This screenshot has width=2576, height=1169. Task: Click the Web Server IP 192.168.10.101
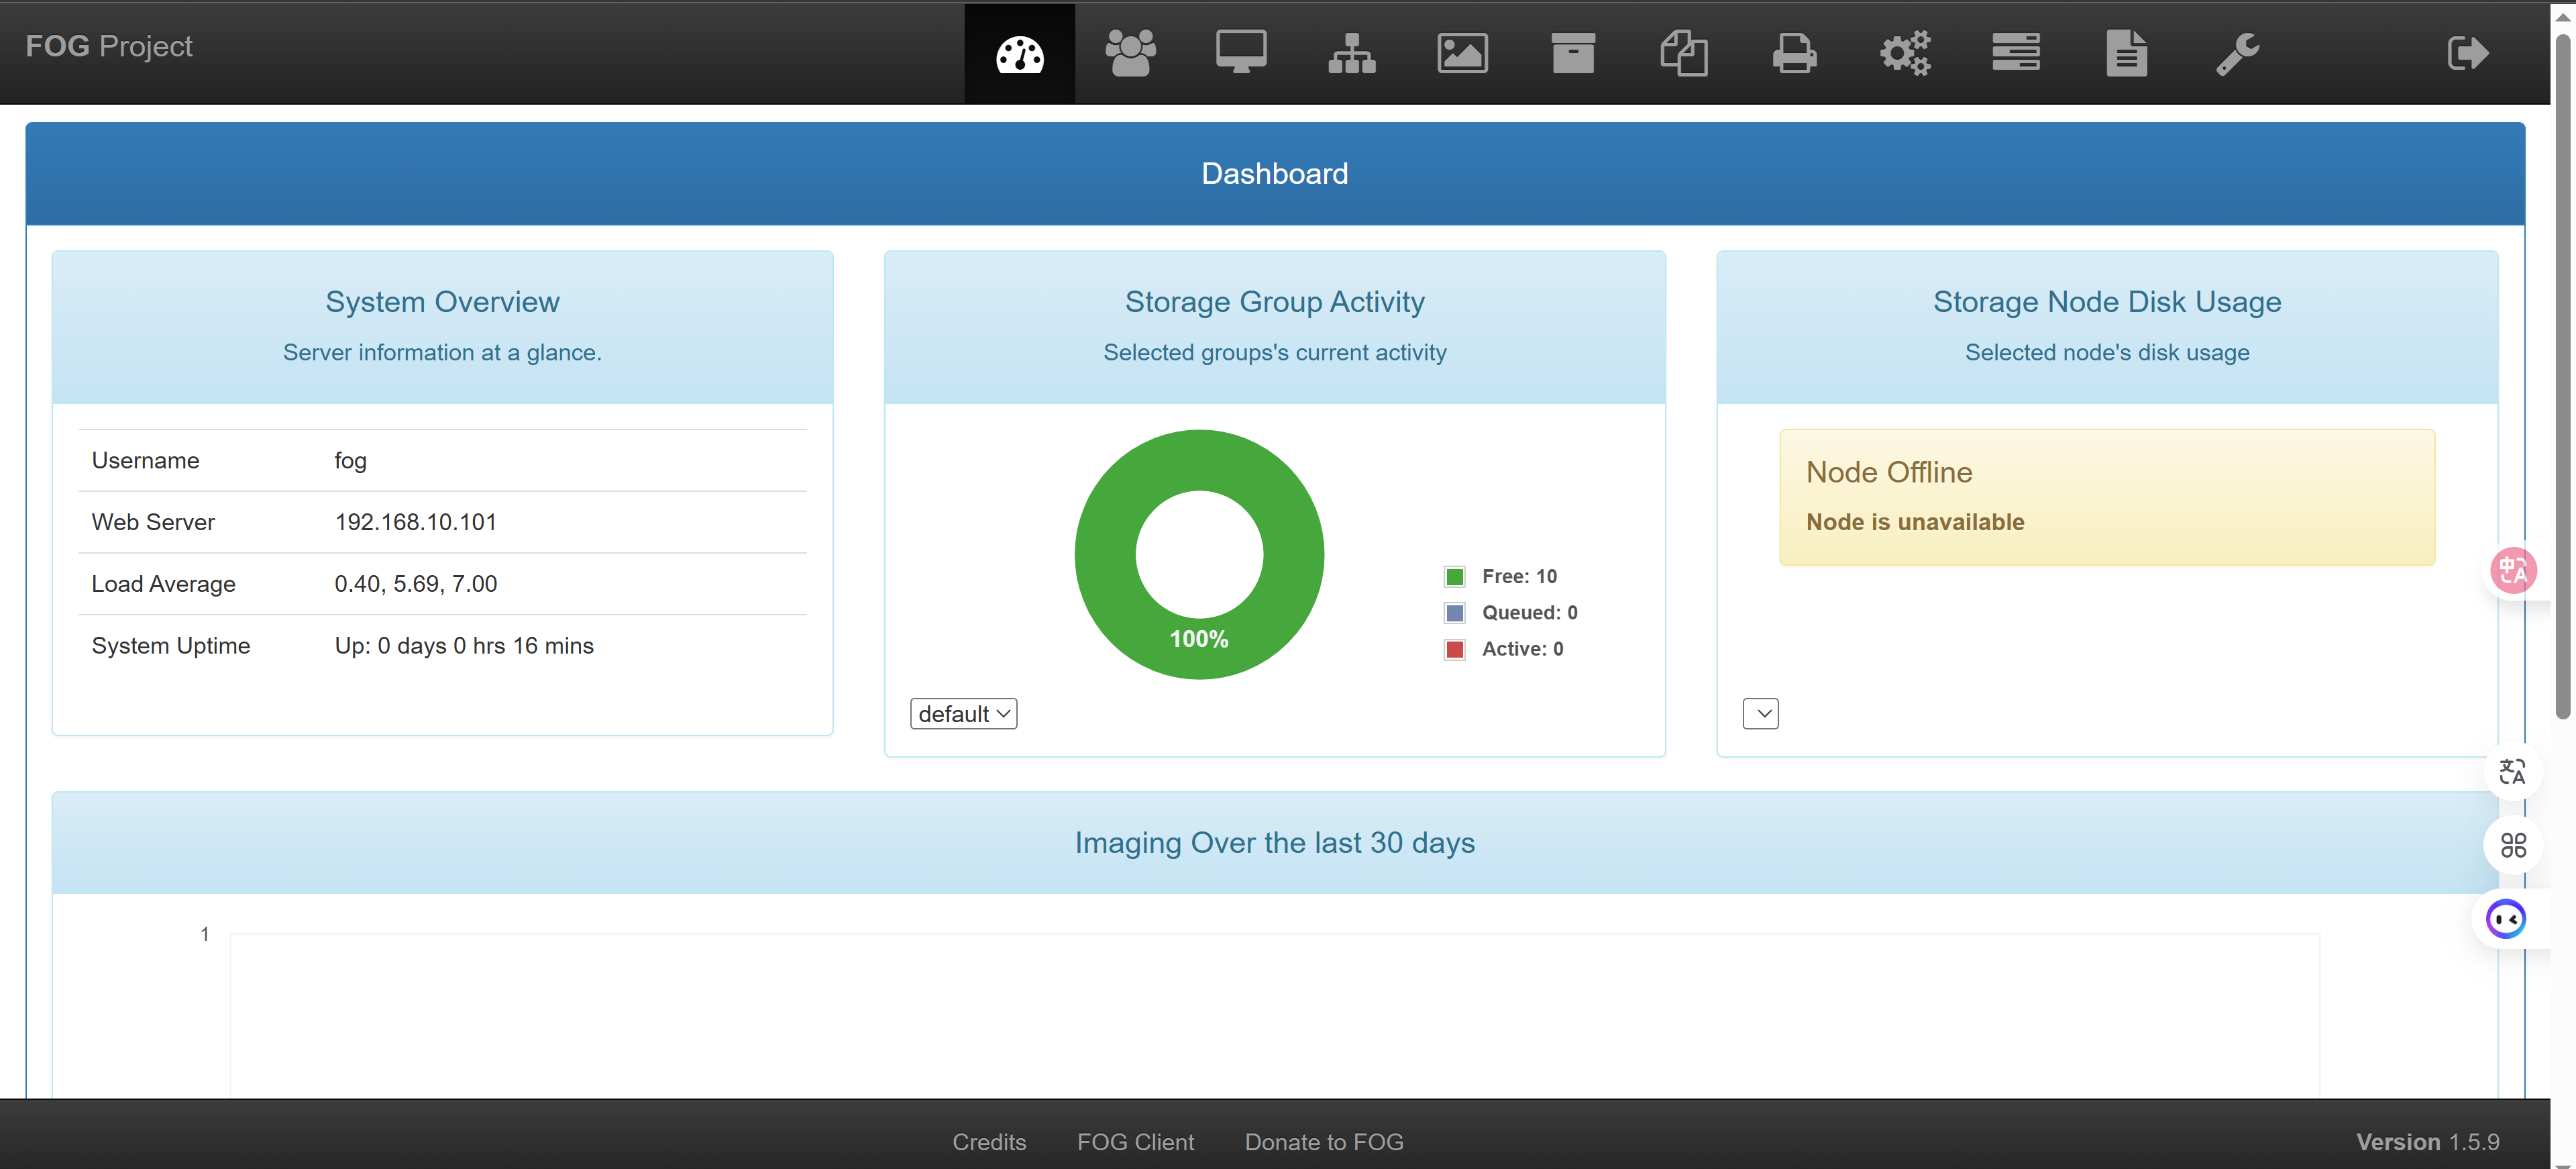tap(416, 522)
